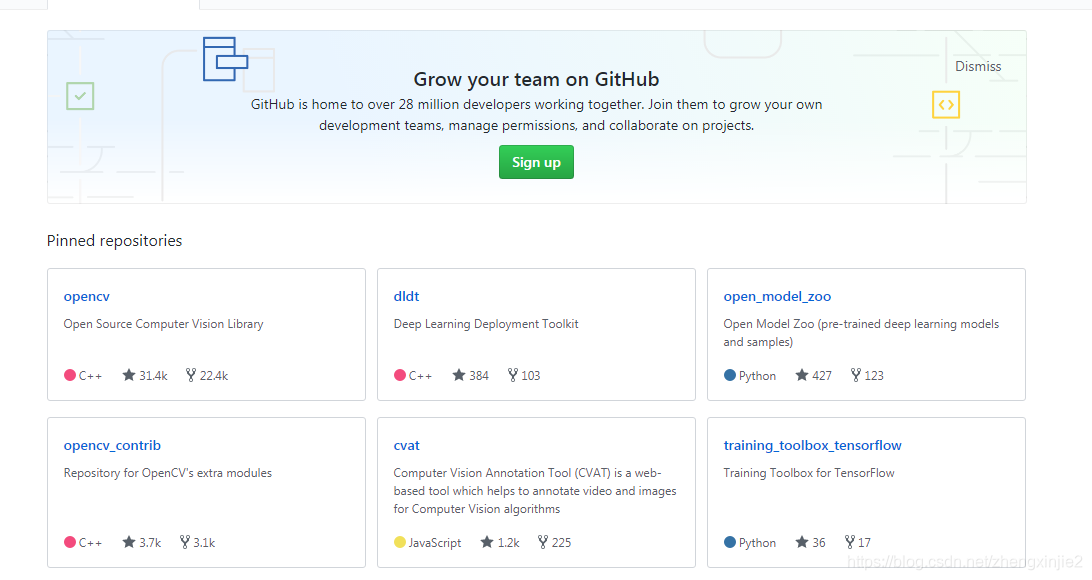Viewport: 1092px width, 580px height.
Task: Click the Repository for OpenCV's extra modules text
Action: point(168,473)
